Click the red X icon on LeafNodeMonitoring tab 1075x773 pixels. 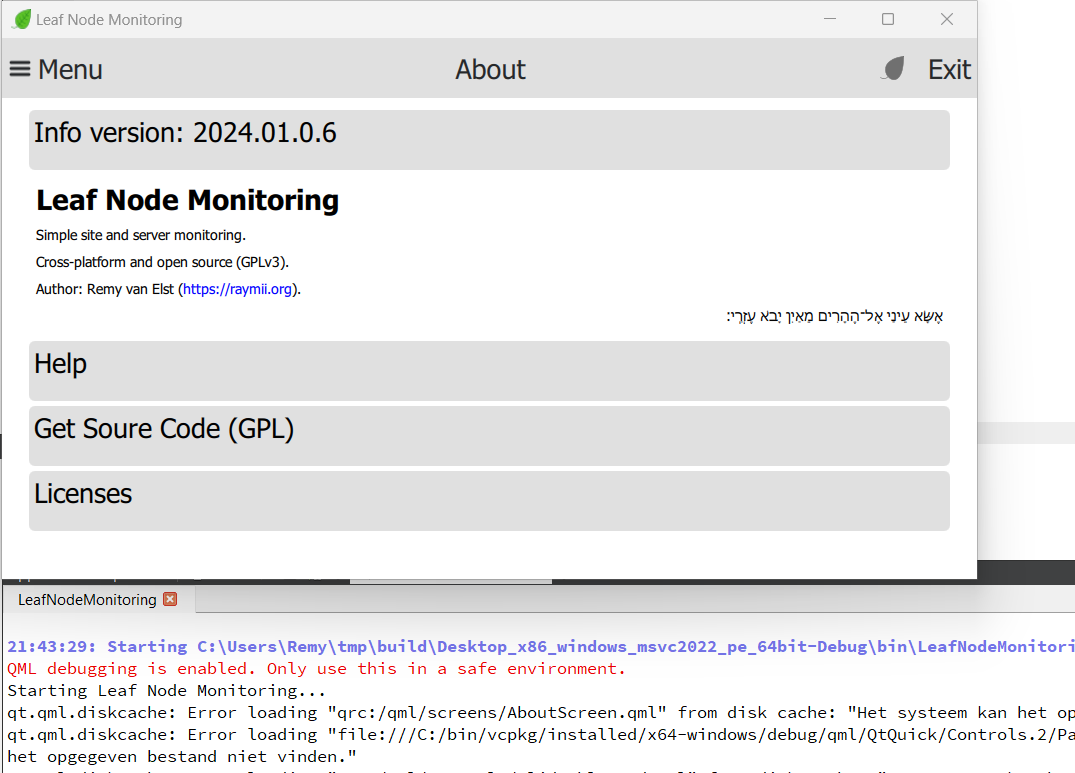(x=170, y=600)
